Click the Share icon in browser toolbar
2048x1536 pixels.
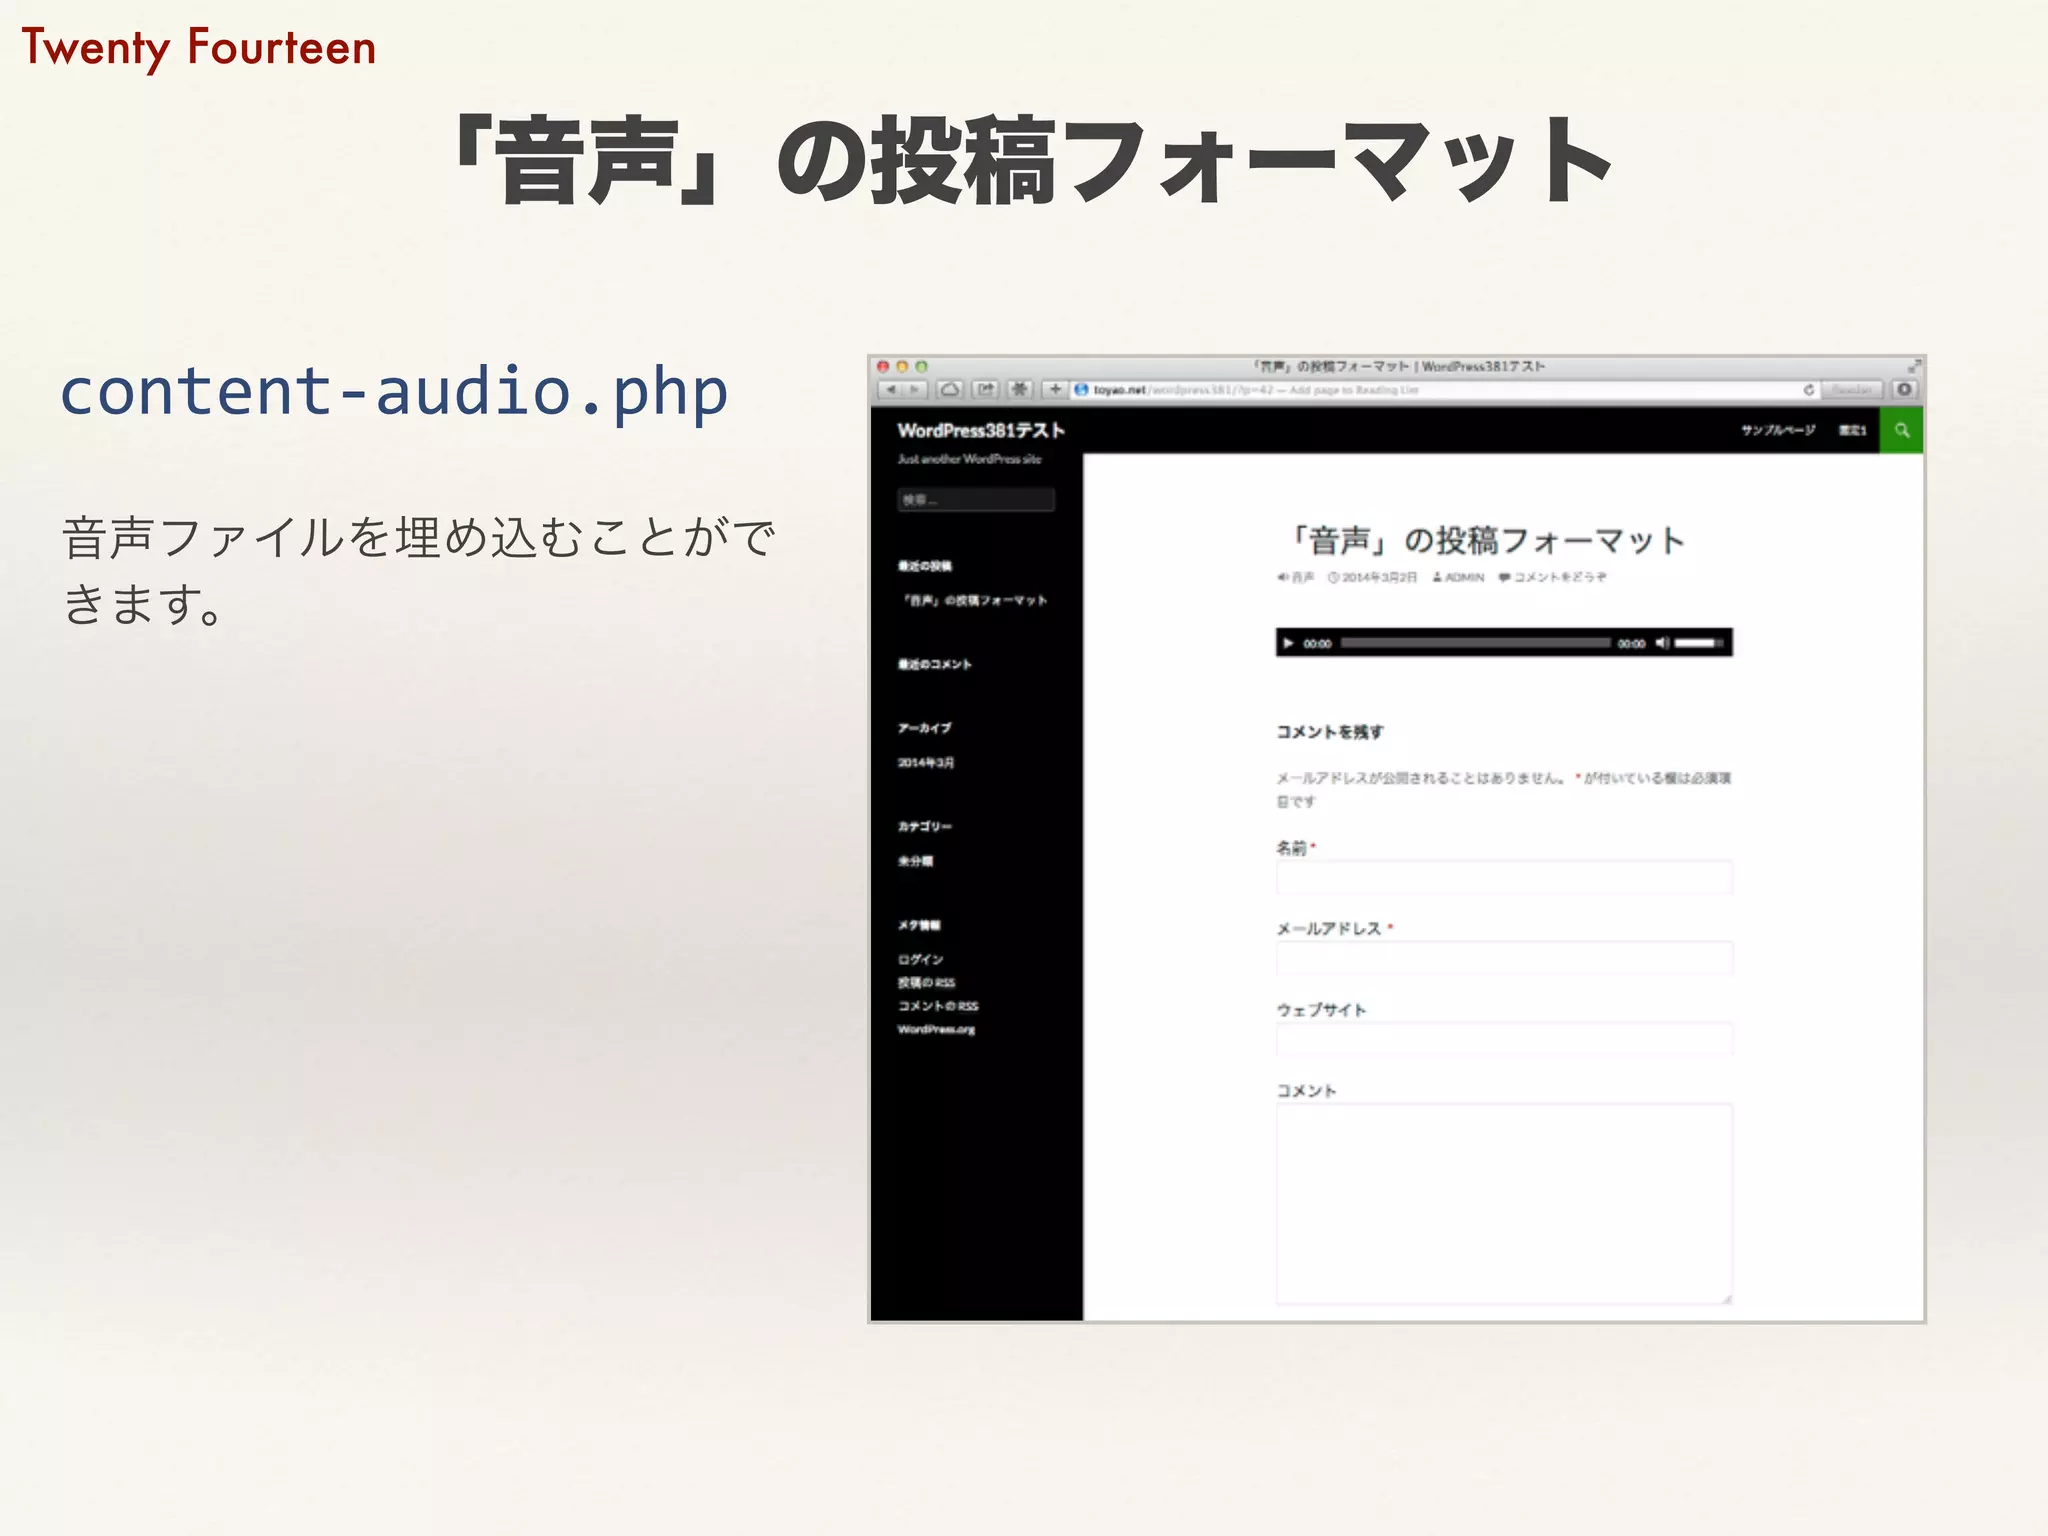click(x=986, y=390)
